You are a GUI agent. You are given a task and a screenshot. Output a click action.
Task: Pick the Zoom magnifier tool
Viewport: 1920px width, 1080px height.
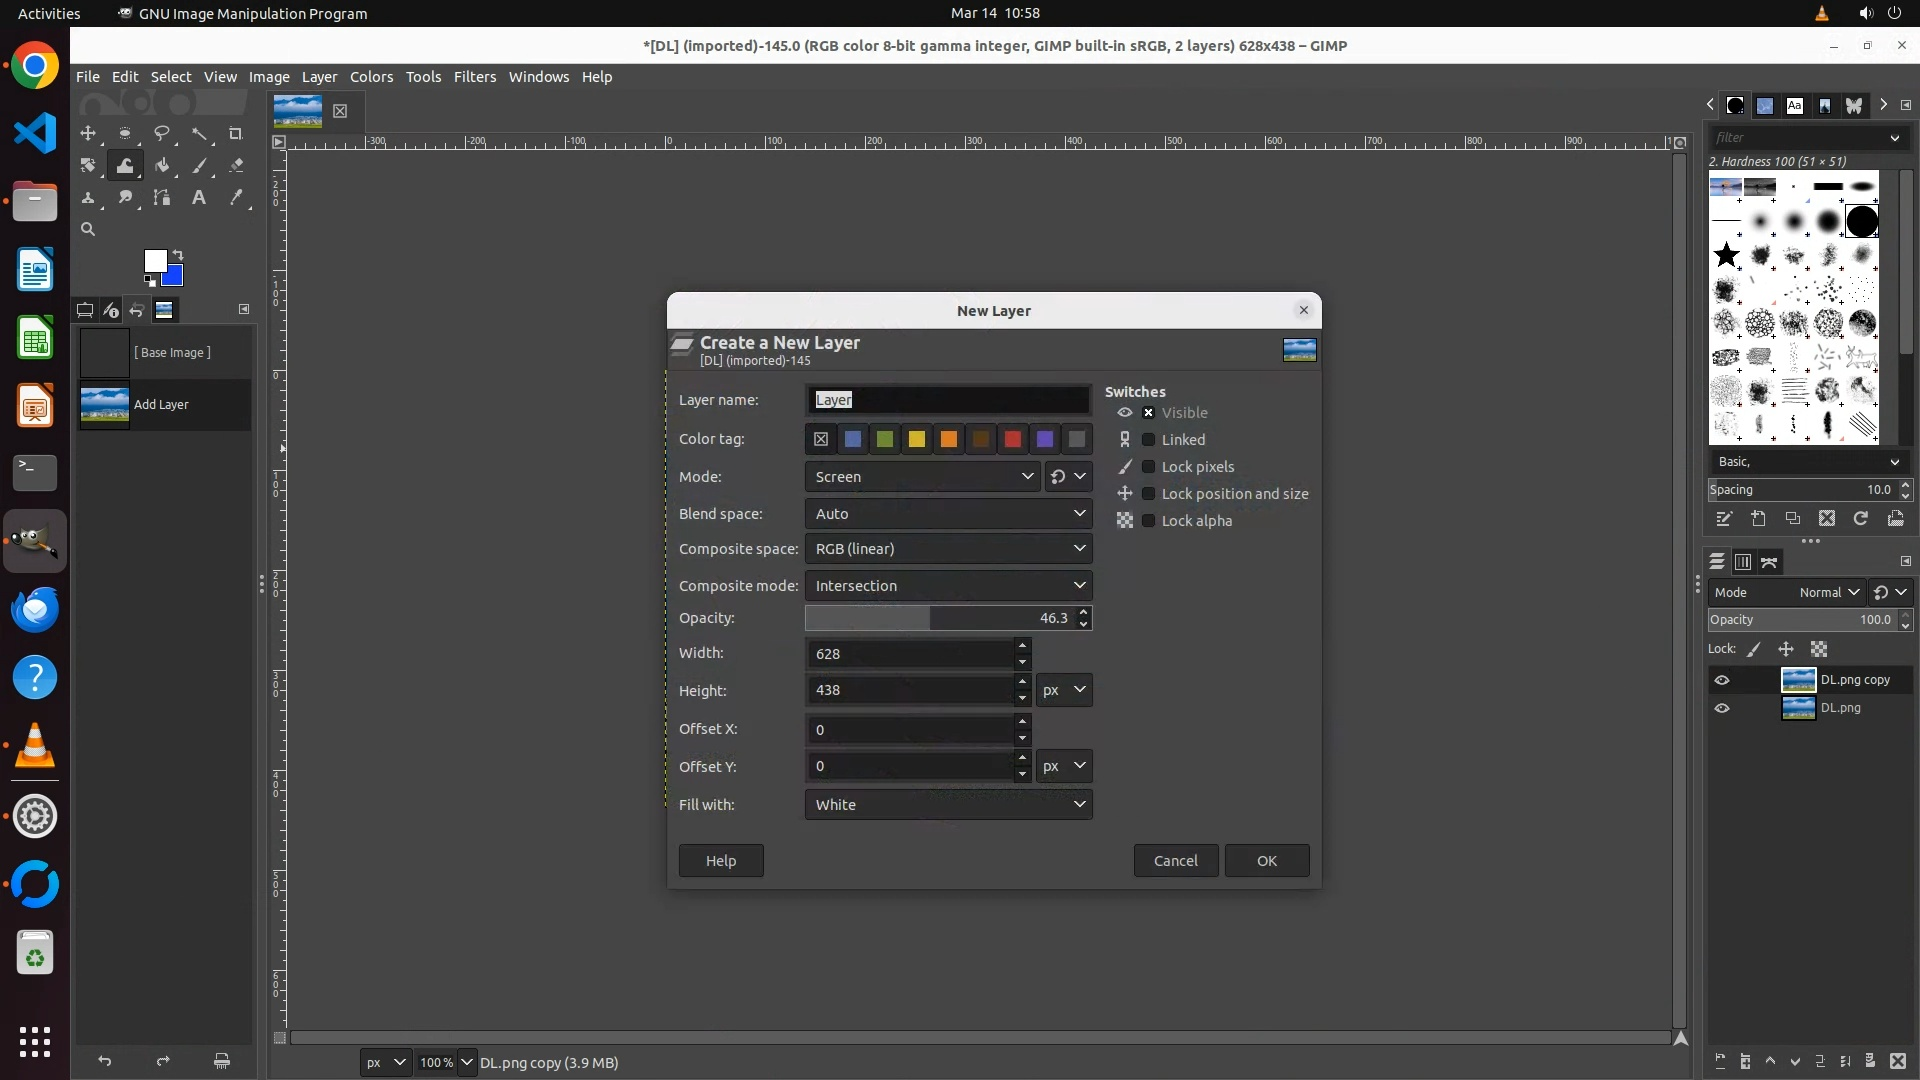tap(88, 229)
